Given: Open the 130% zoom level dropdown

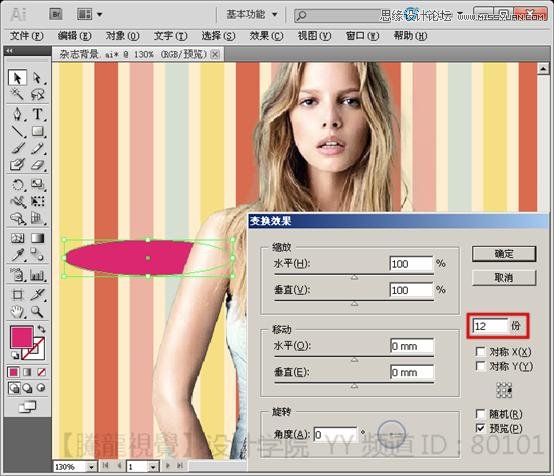Looking at the screenshot, I should [x=91, y=467].
